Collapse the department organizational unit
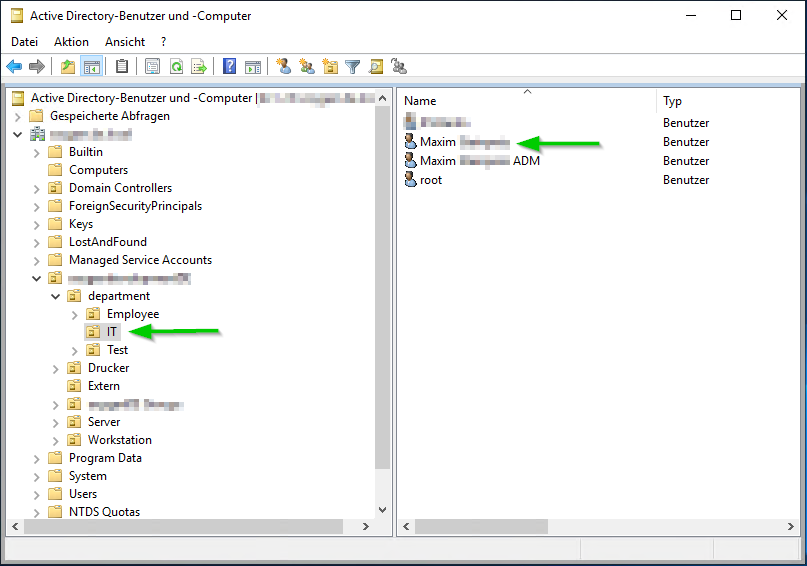807x566 pixels. (x=56, y=296)
